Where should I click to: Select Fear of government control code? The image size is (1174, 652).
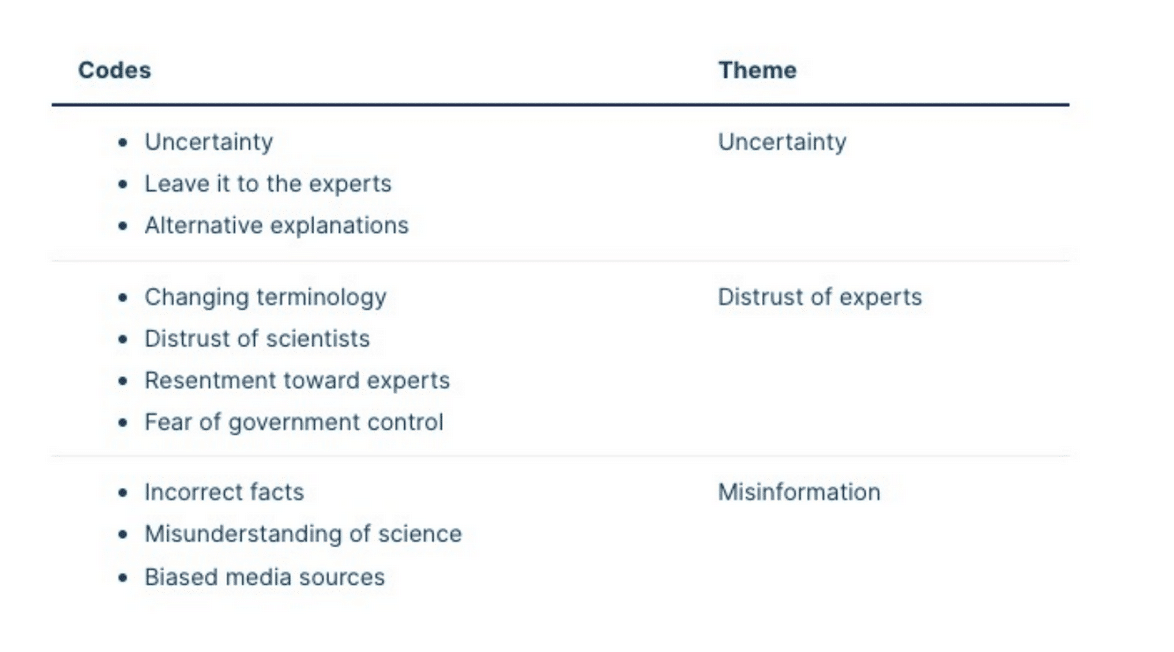point(294,423)
